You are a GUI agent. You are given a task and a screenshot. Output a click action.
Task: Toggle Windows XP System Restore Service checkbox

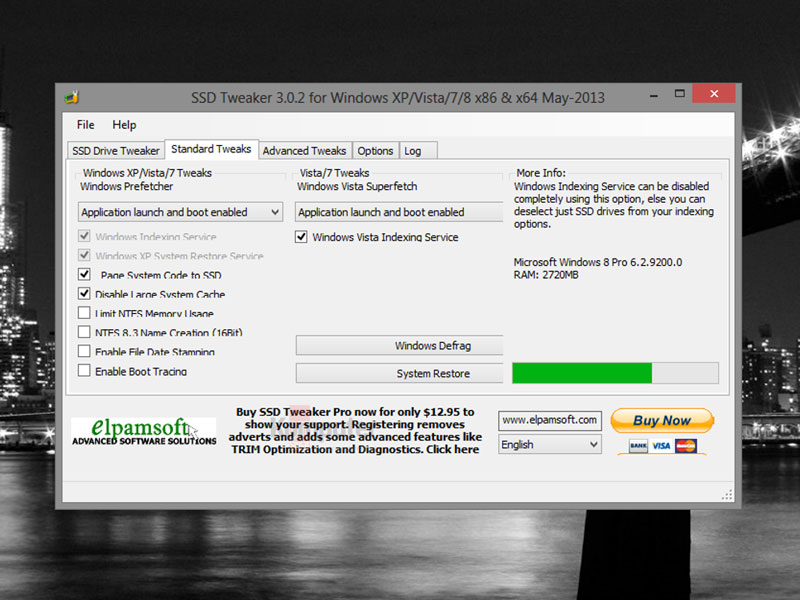(84, 255)
